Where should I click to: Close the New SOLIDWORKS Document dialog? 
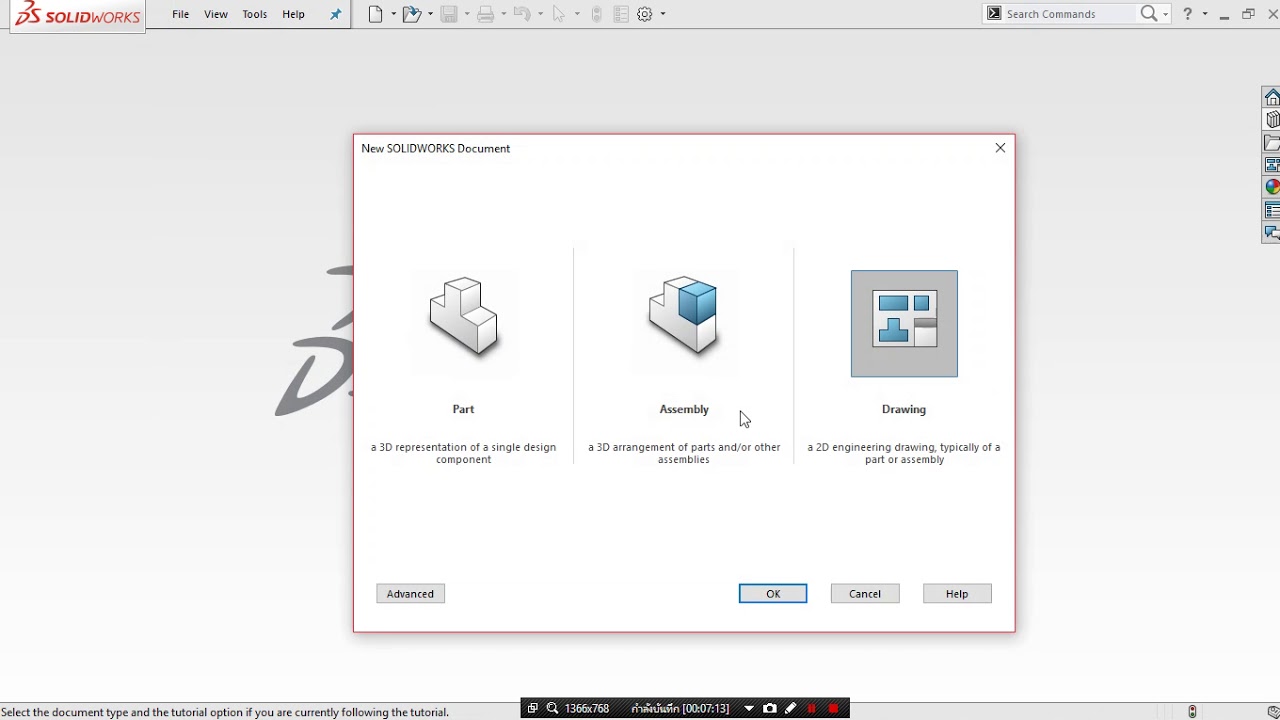[1000, 148]
